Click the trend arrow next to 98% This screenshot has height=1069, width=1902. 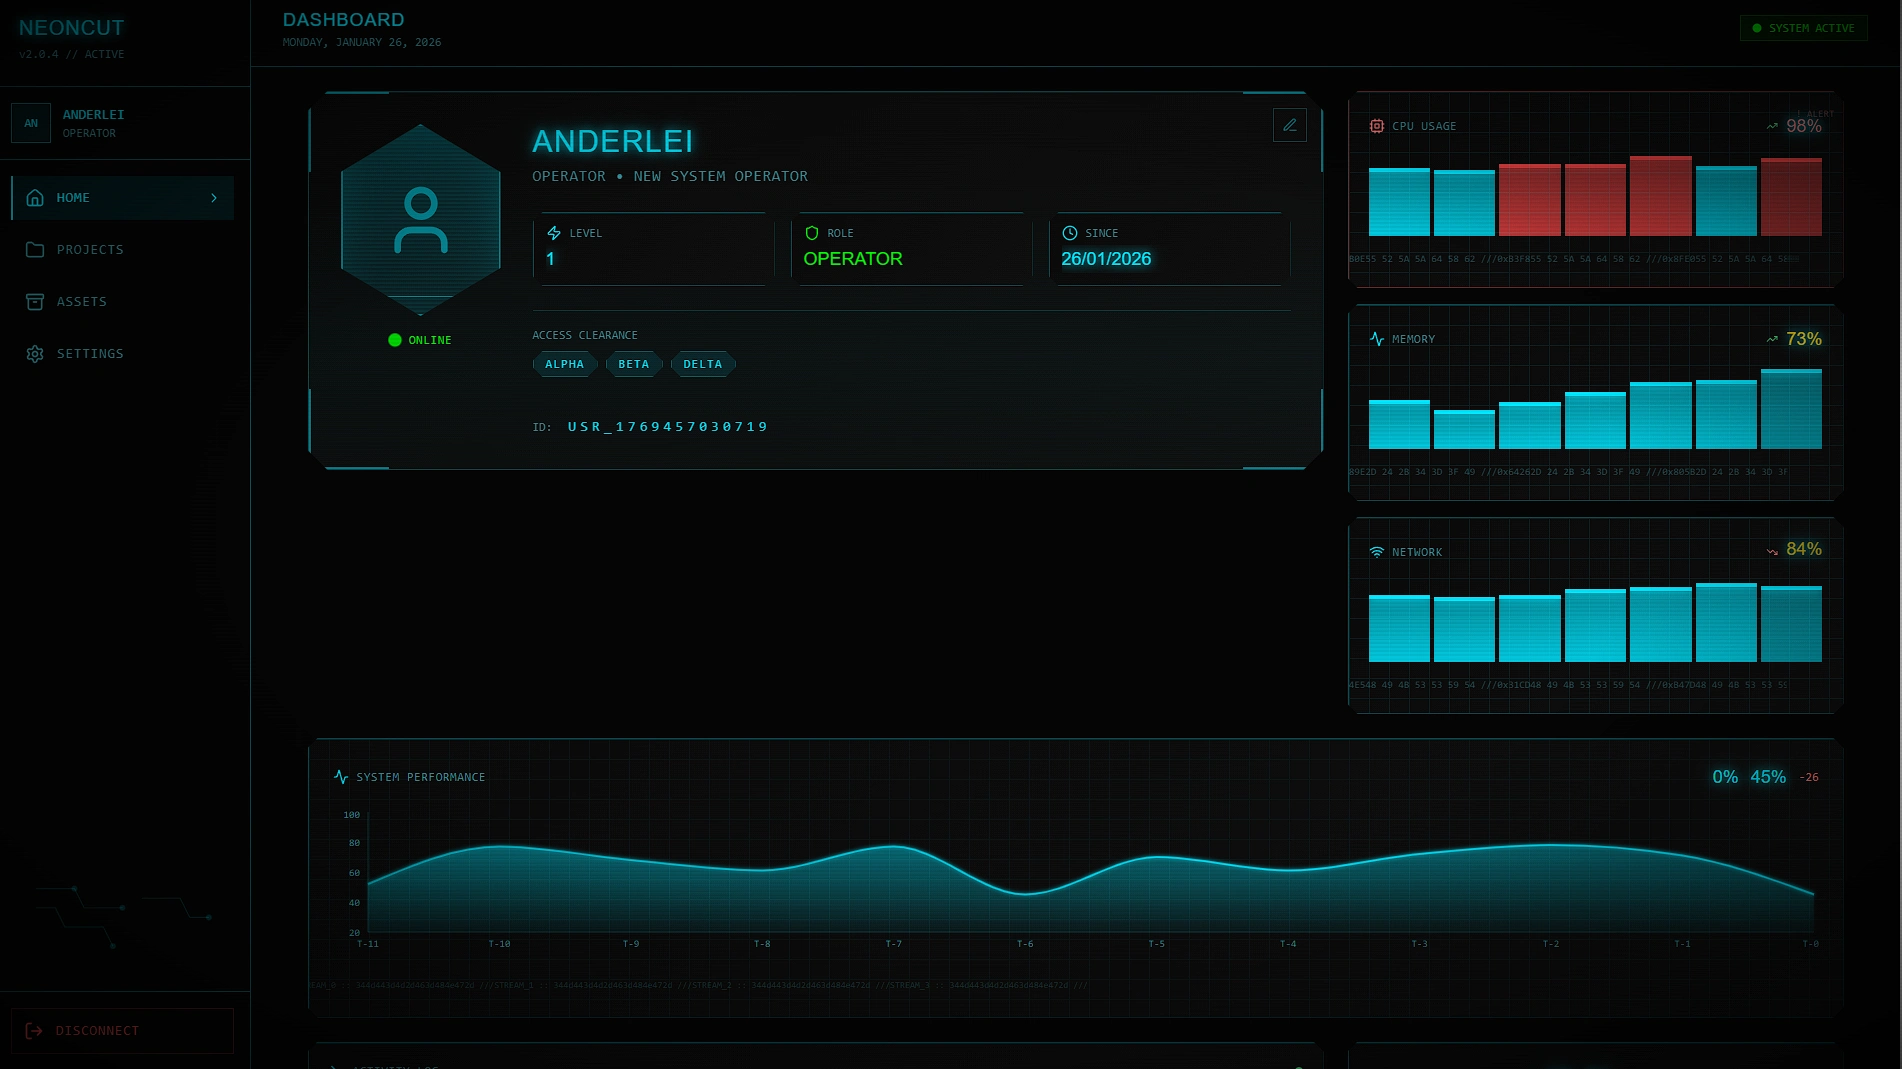pos(1772,126)
